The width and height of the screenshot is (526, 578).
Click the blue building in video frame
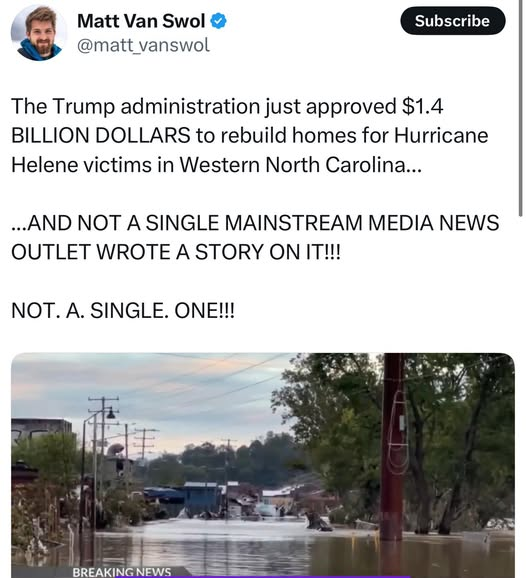pos(202,498)
